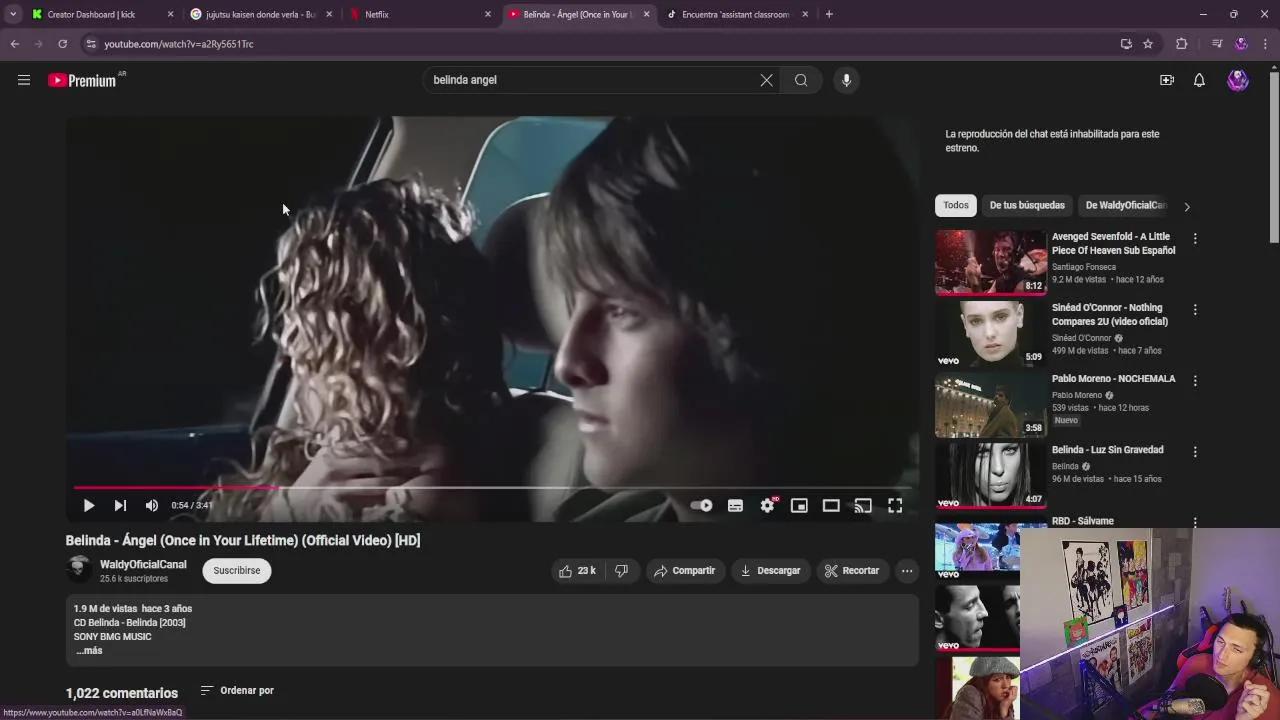Click the Suscribirse button
Viewport: 1280px width, 720px height.
click(236, 571)
